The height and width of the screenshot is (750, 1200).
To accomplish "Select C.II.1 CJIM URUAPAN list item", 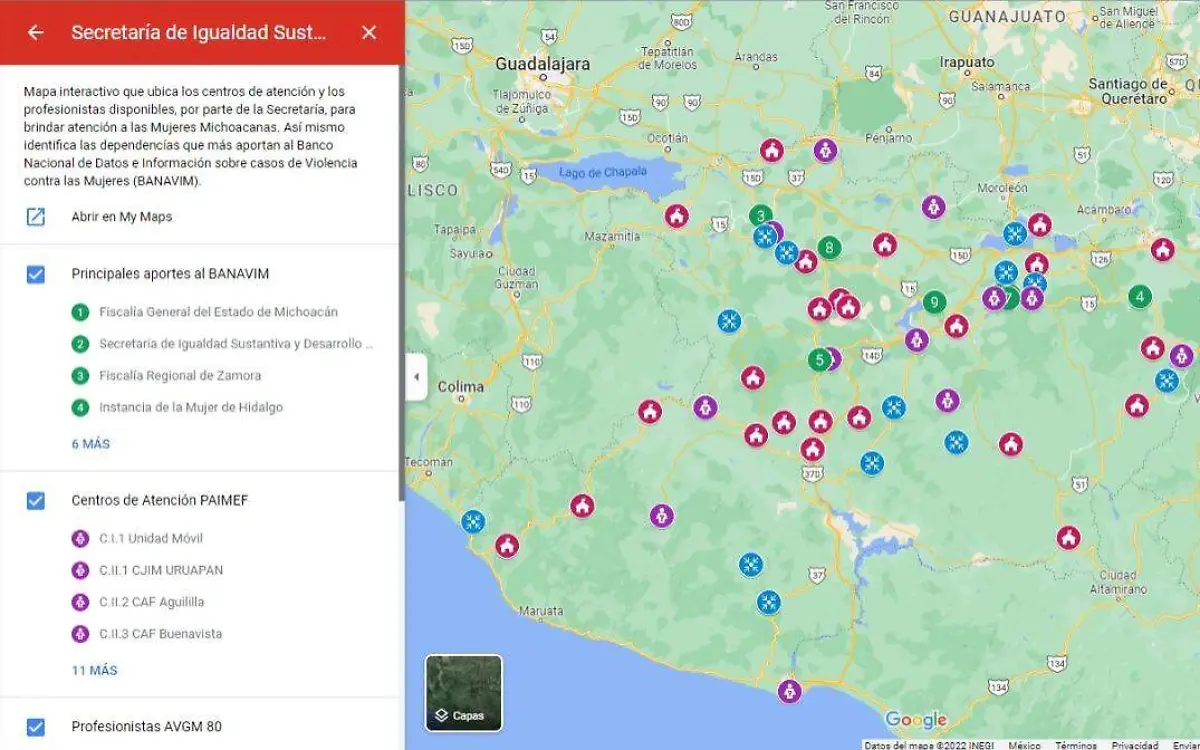I will coord(161,570).
